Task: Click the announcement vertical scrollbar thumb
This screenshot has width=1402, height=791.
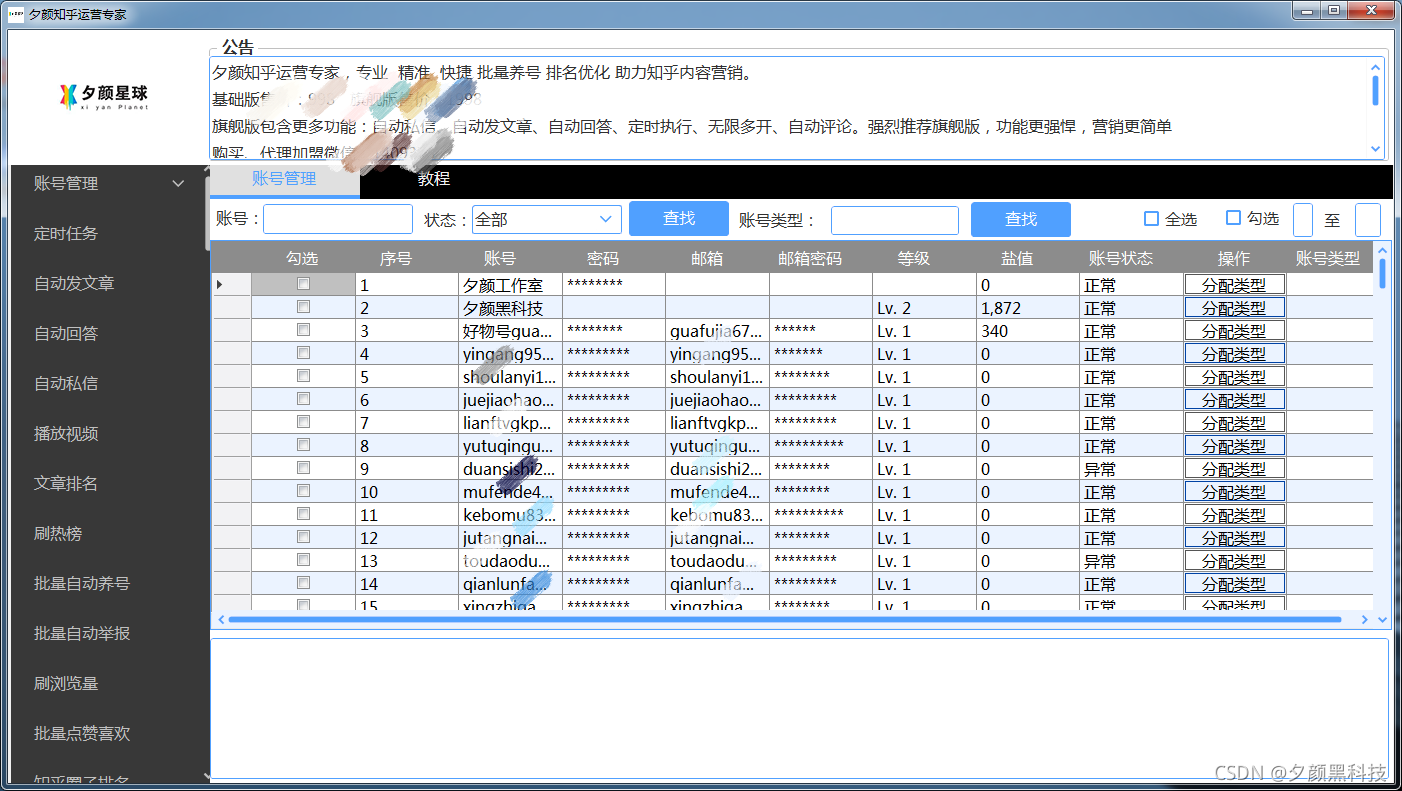Action: (x=1376, y=90)
